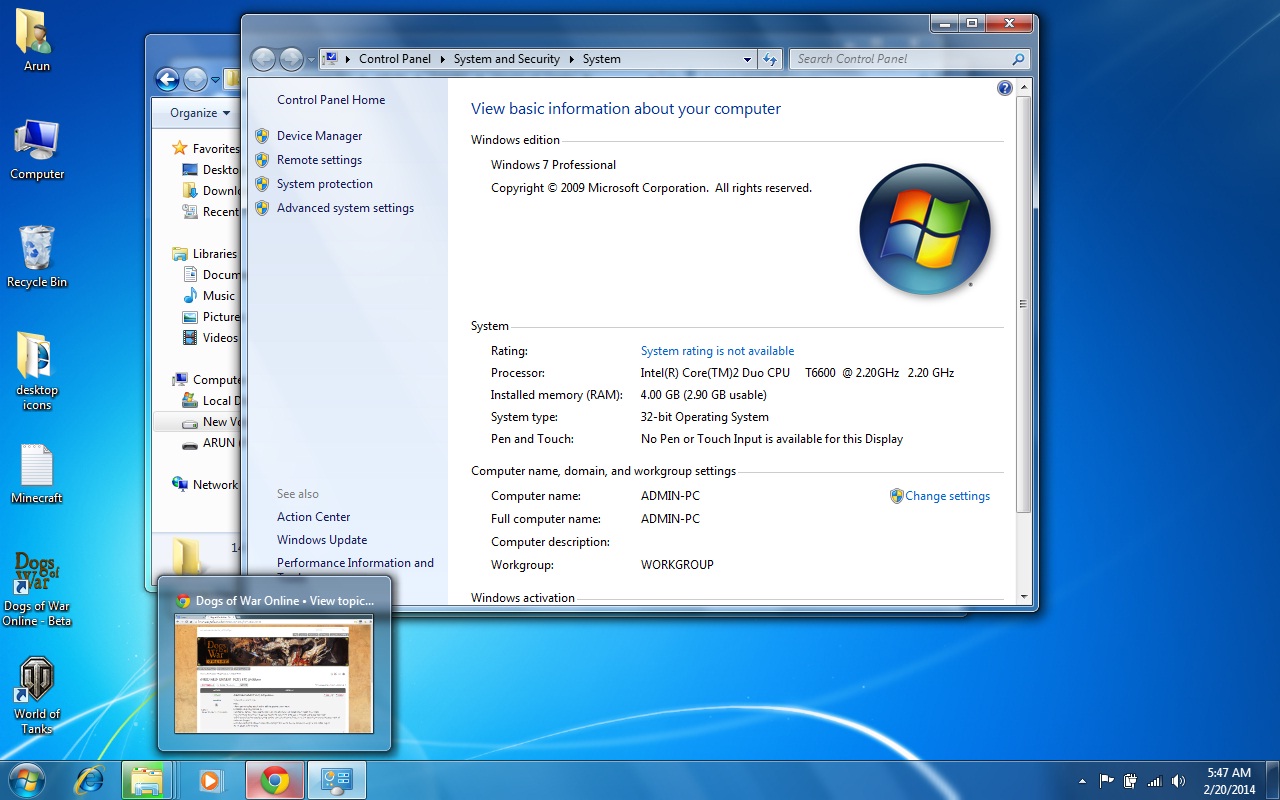
Task: Click 'System rating is not available' link
Action: click(x=717, y=351)
